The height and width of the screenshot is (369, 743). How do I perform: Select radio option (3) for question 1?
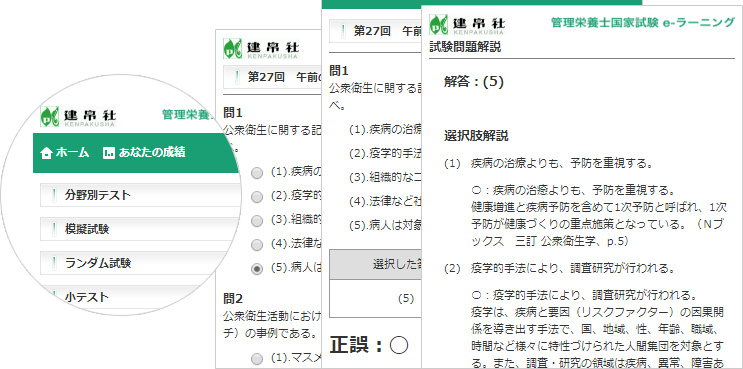point(257,221)
